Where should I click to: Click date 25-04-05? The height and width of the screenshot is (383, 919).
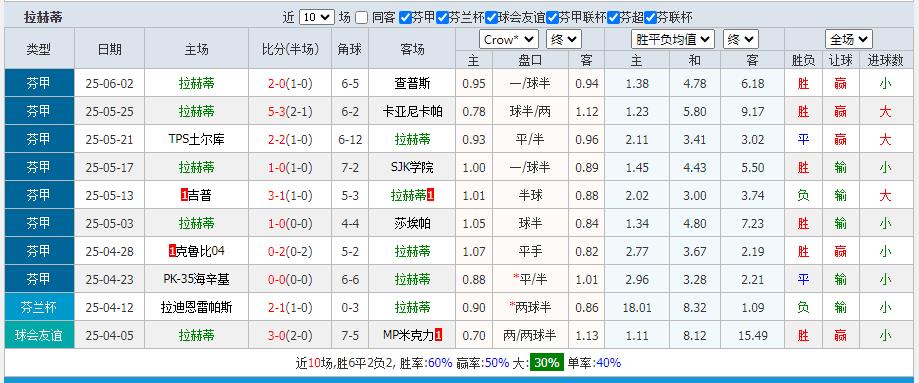110,335
